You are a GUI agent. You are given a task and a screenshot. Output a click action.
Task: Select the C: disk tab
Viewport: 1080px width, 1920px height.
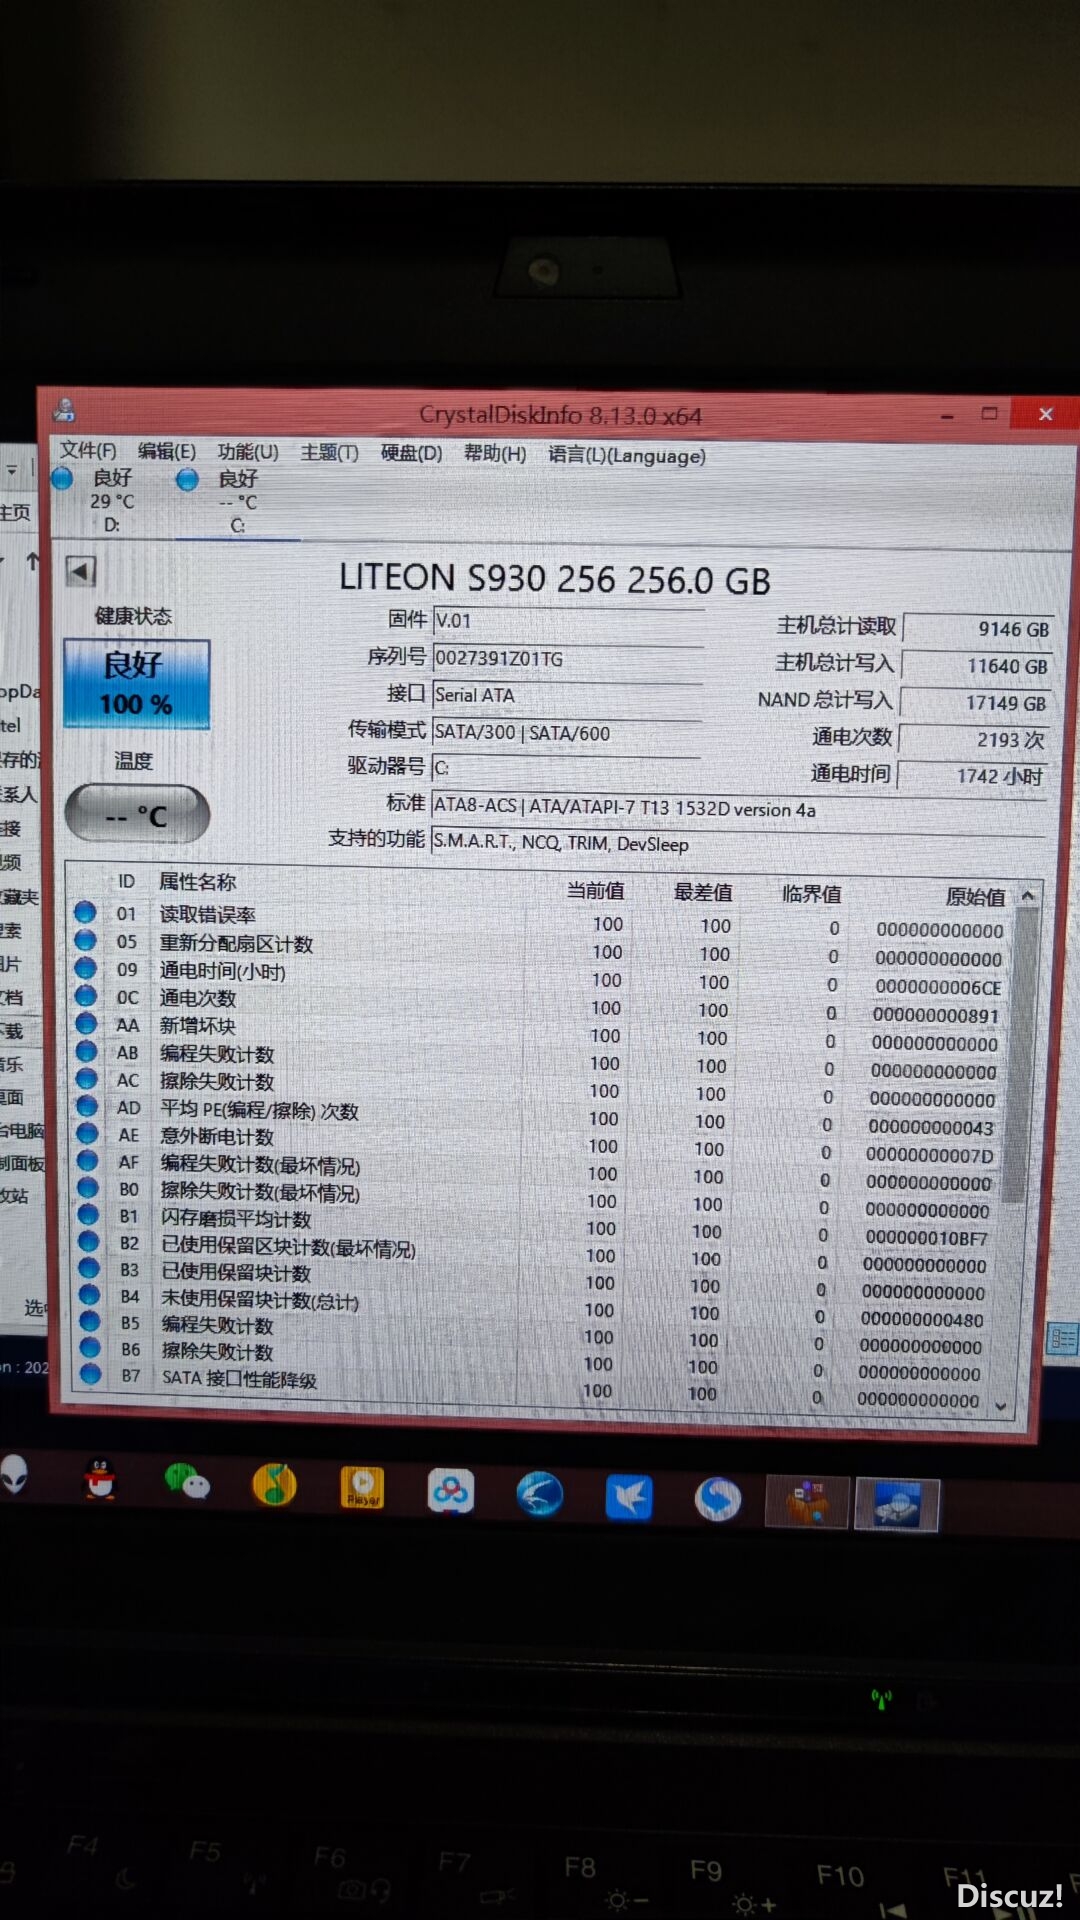(237, 501)
